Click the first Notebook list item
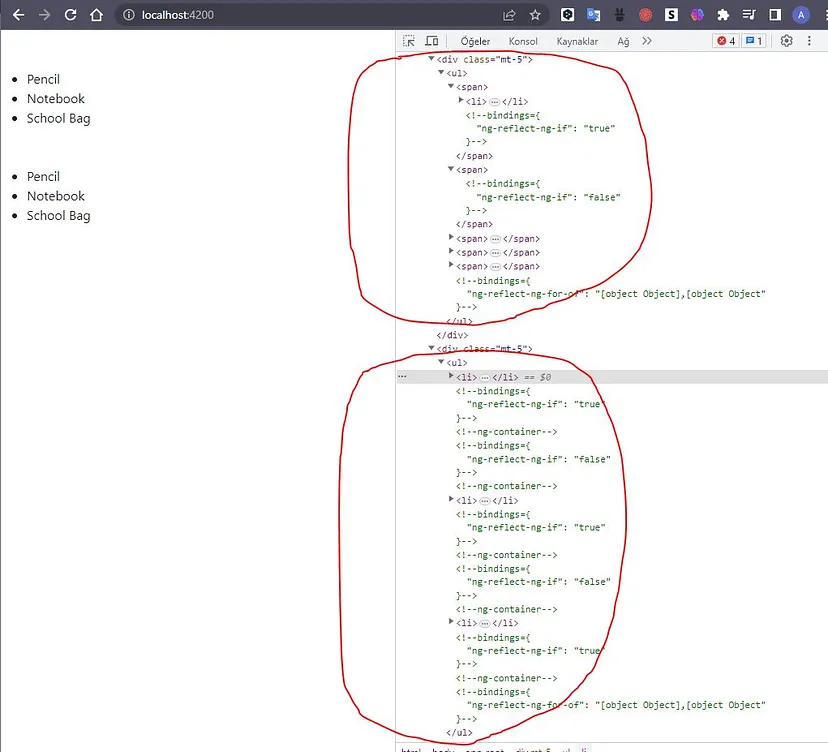The image size is (828, 752). 55,99
